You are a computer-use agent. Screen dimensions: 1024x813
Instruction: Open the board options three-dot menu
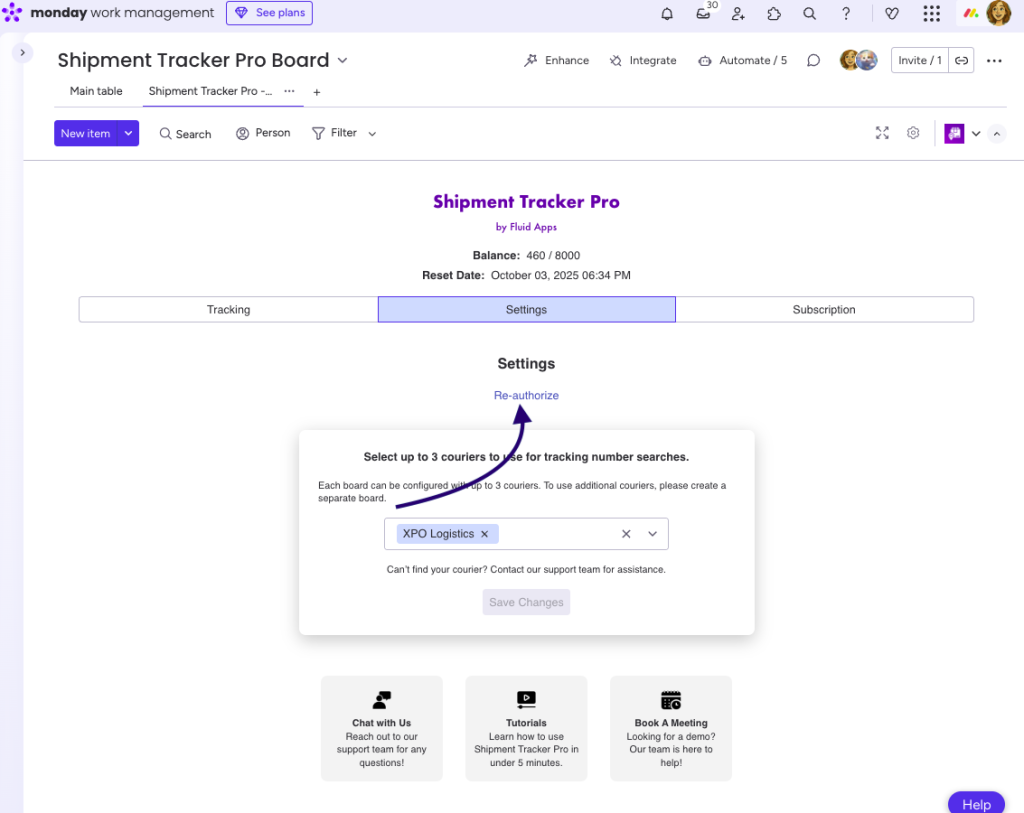tap(994, 61)
